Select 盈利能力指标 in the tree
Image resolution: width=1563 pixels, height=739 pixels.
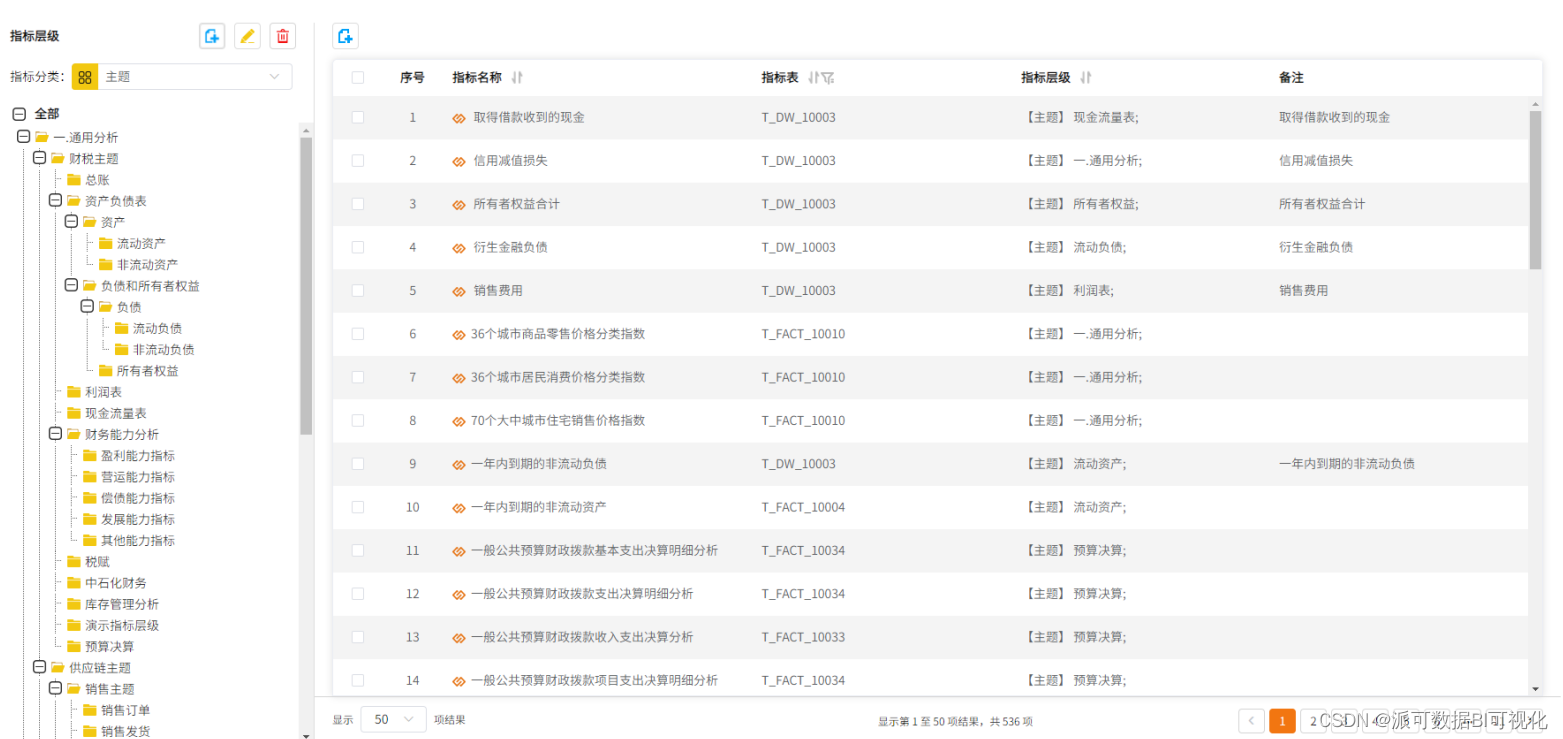138,456
